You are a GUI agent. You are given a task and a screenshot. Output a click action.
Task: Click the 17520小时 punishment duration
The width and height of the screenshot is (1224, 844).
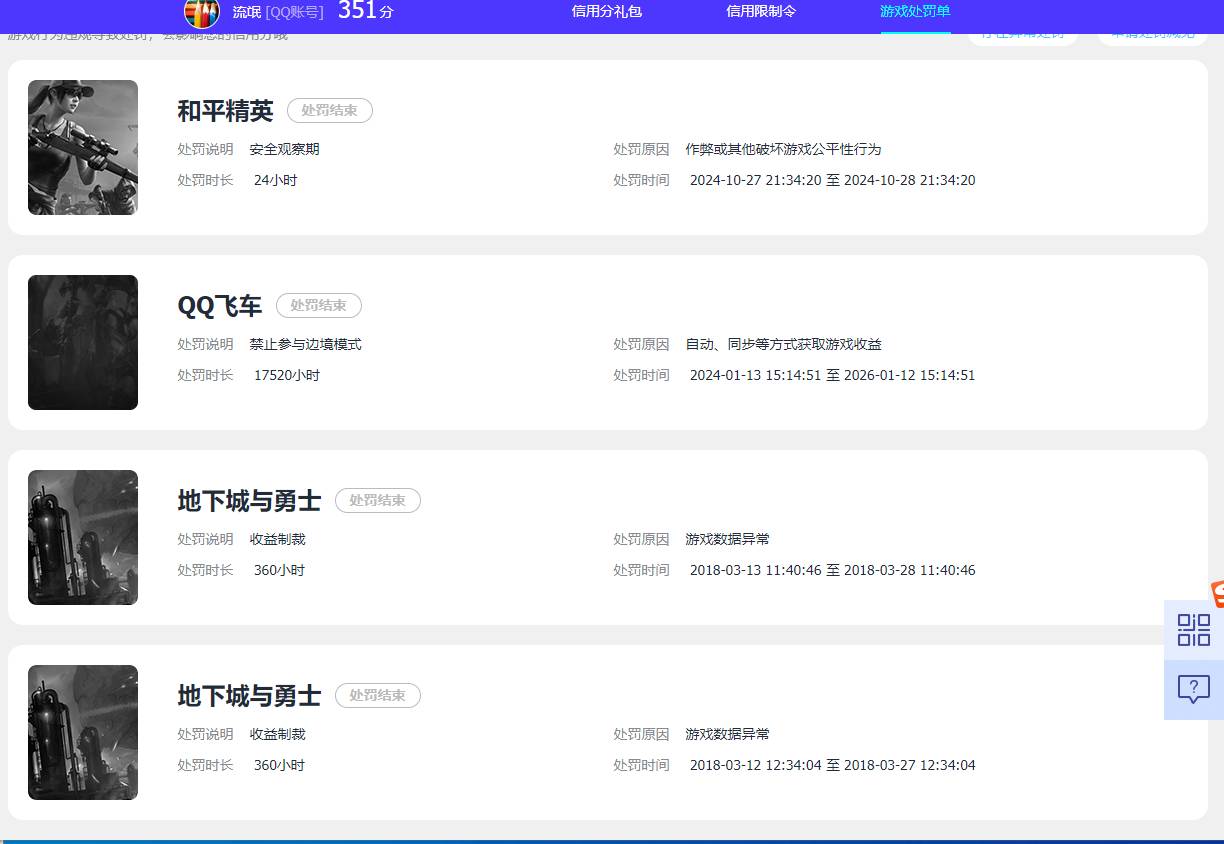tap(286, 376)
